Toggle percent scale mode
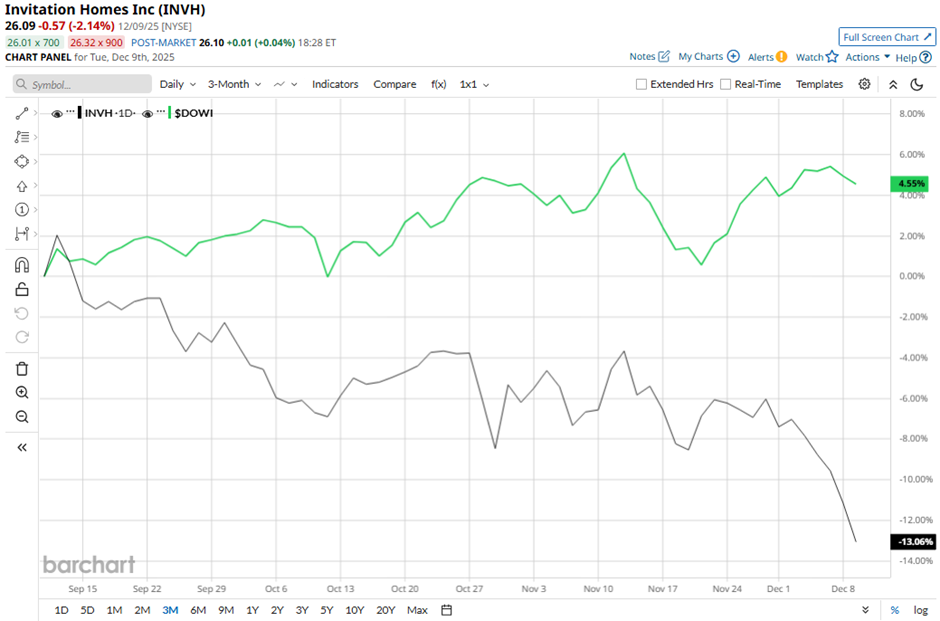940x621 pixels. pyautogui.click(x=894, y=610)
